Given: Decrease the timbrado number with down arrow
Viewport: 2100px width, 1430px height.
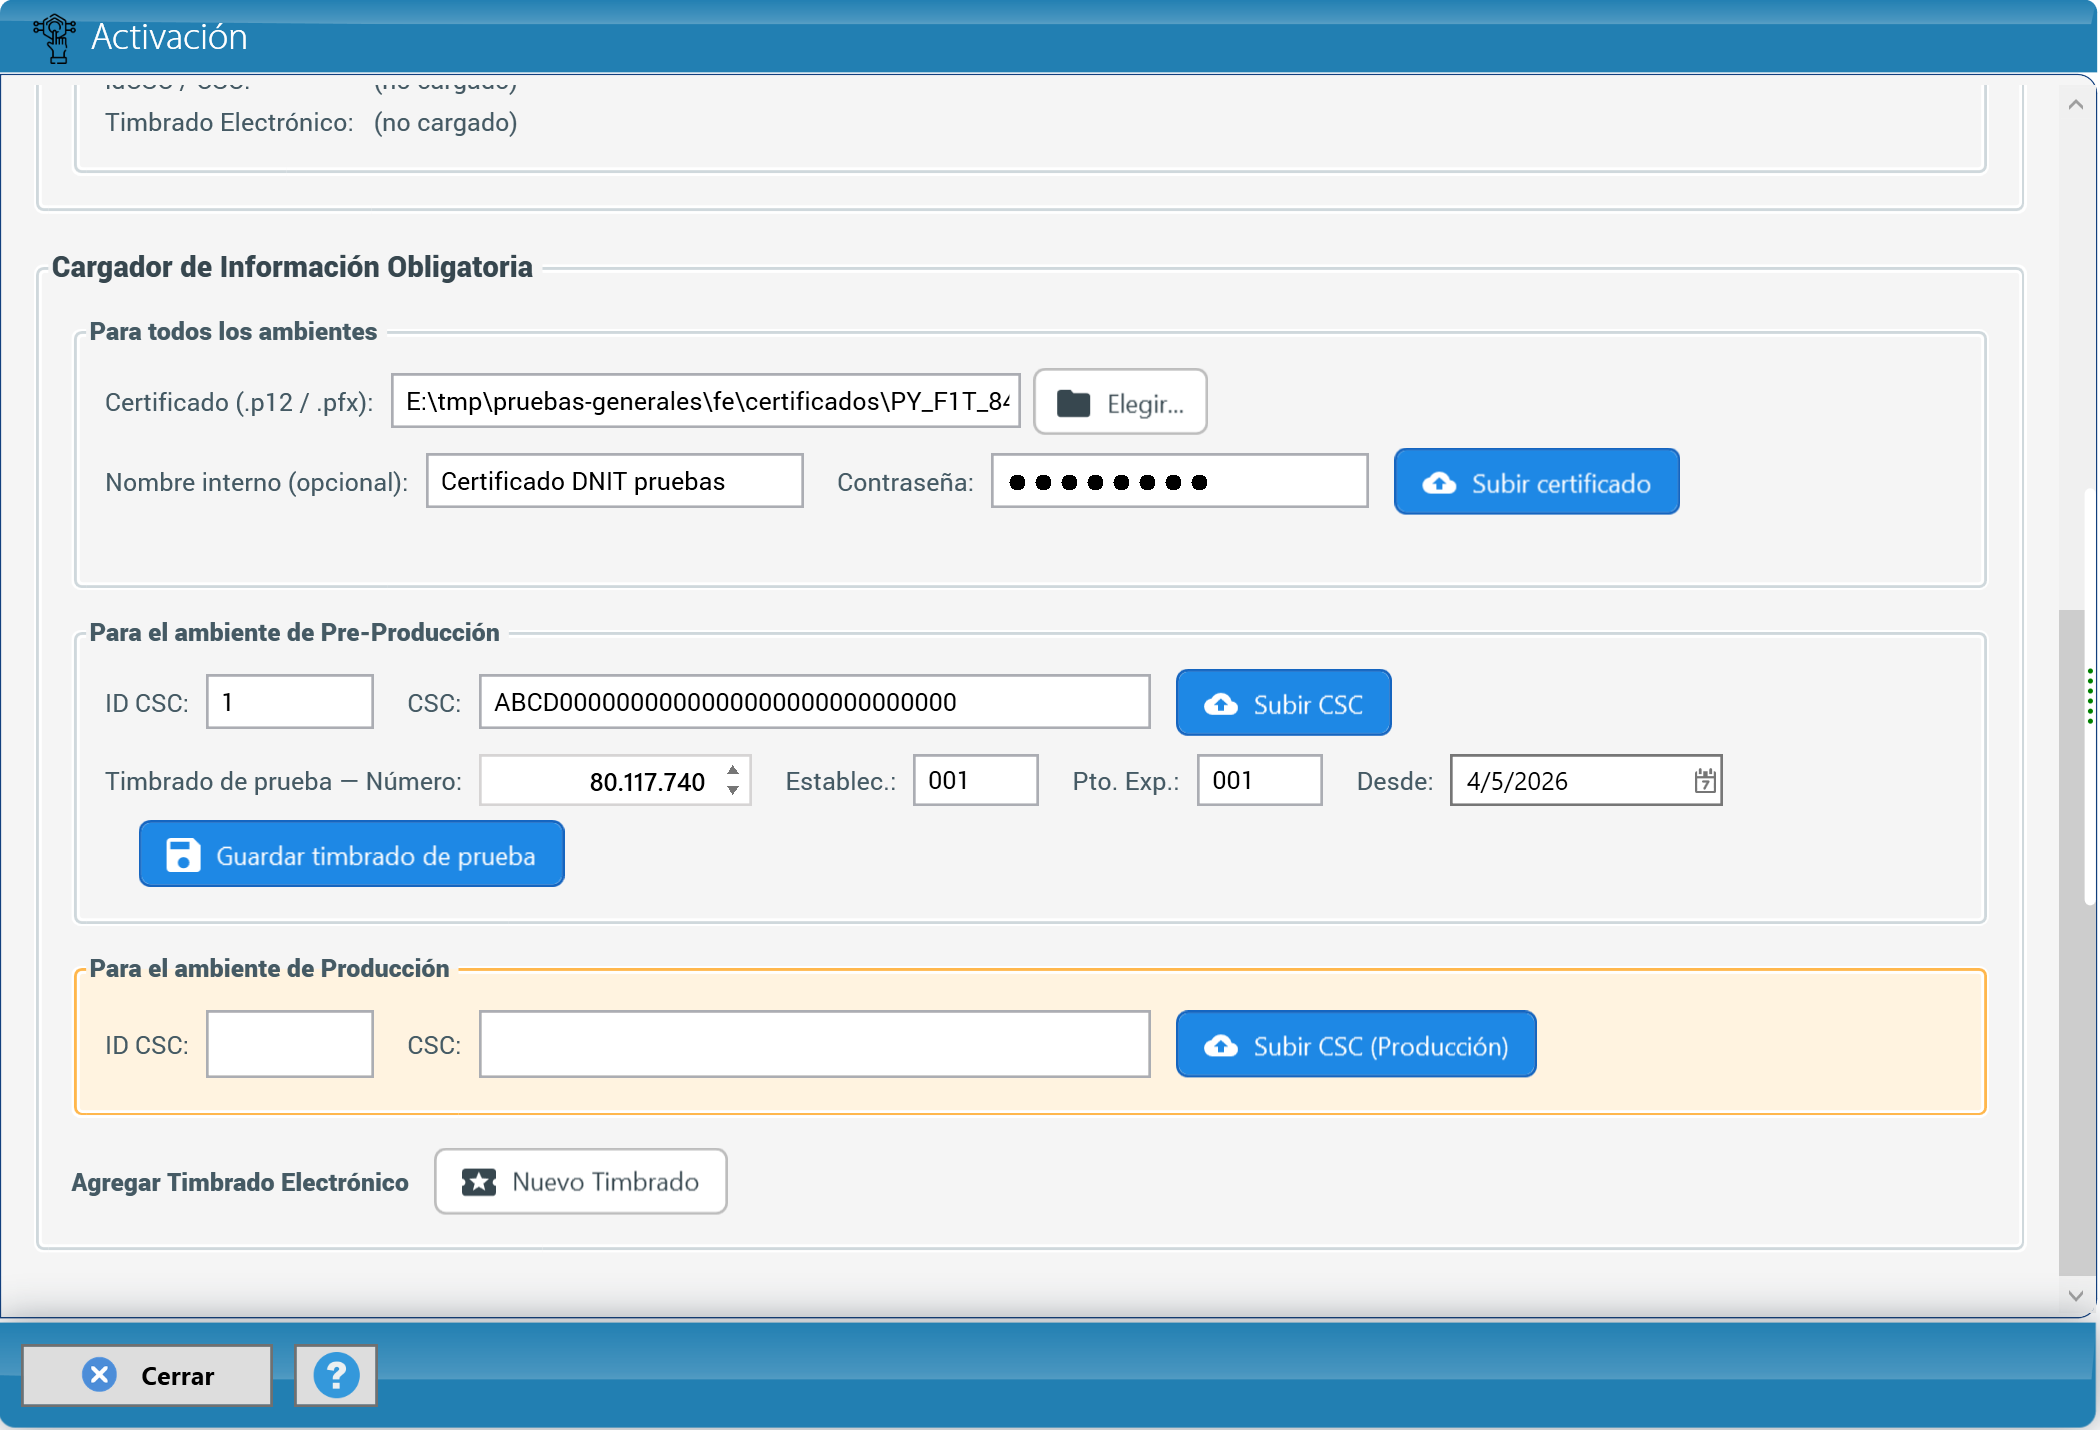Looking at the screenshot, I should coord(733,791).
